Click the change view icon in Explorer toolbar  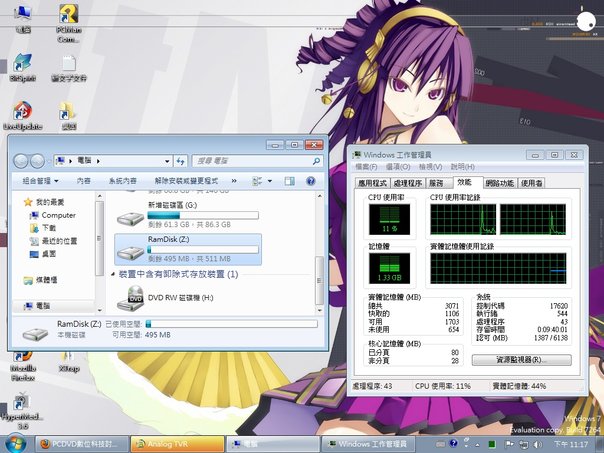257,181
